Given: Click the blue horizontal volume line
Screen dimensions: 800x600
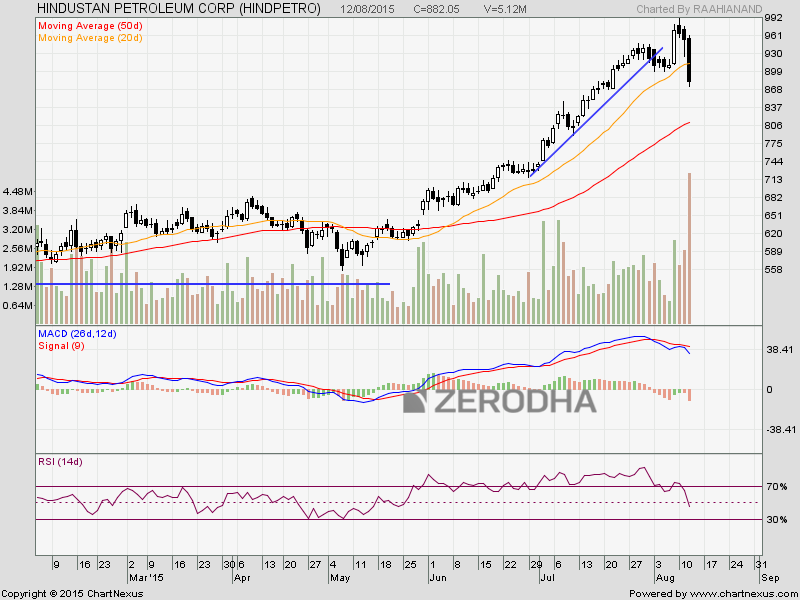Looking at the screenshot, I should (x=212, y=284).
